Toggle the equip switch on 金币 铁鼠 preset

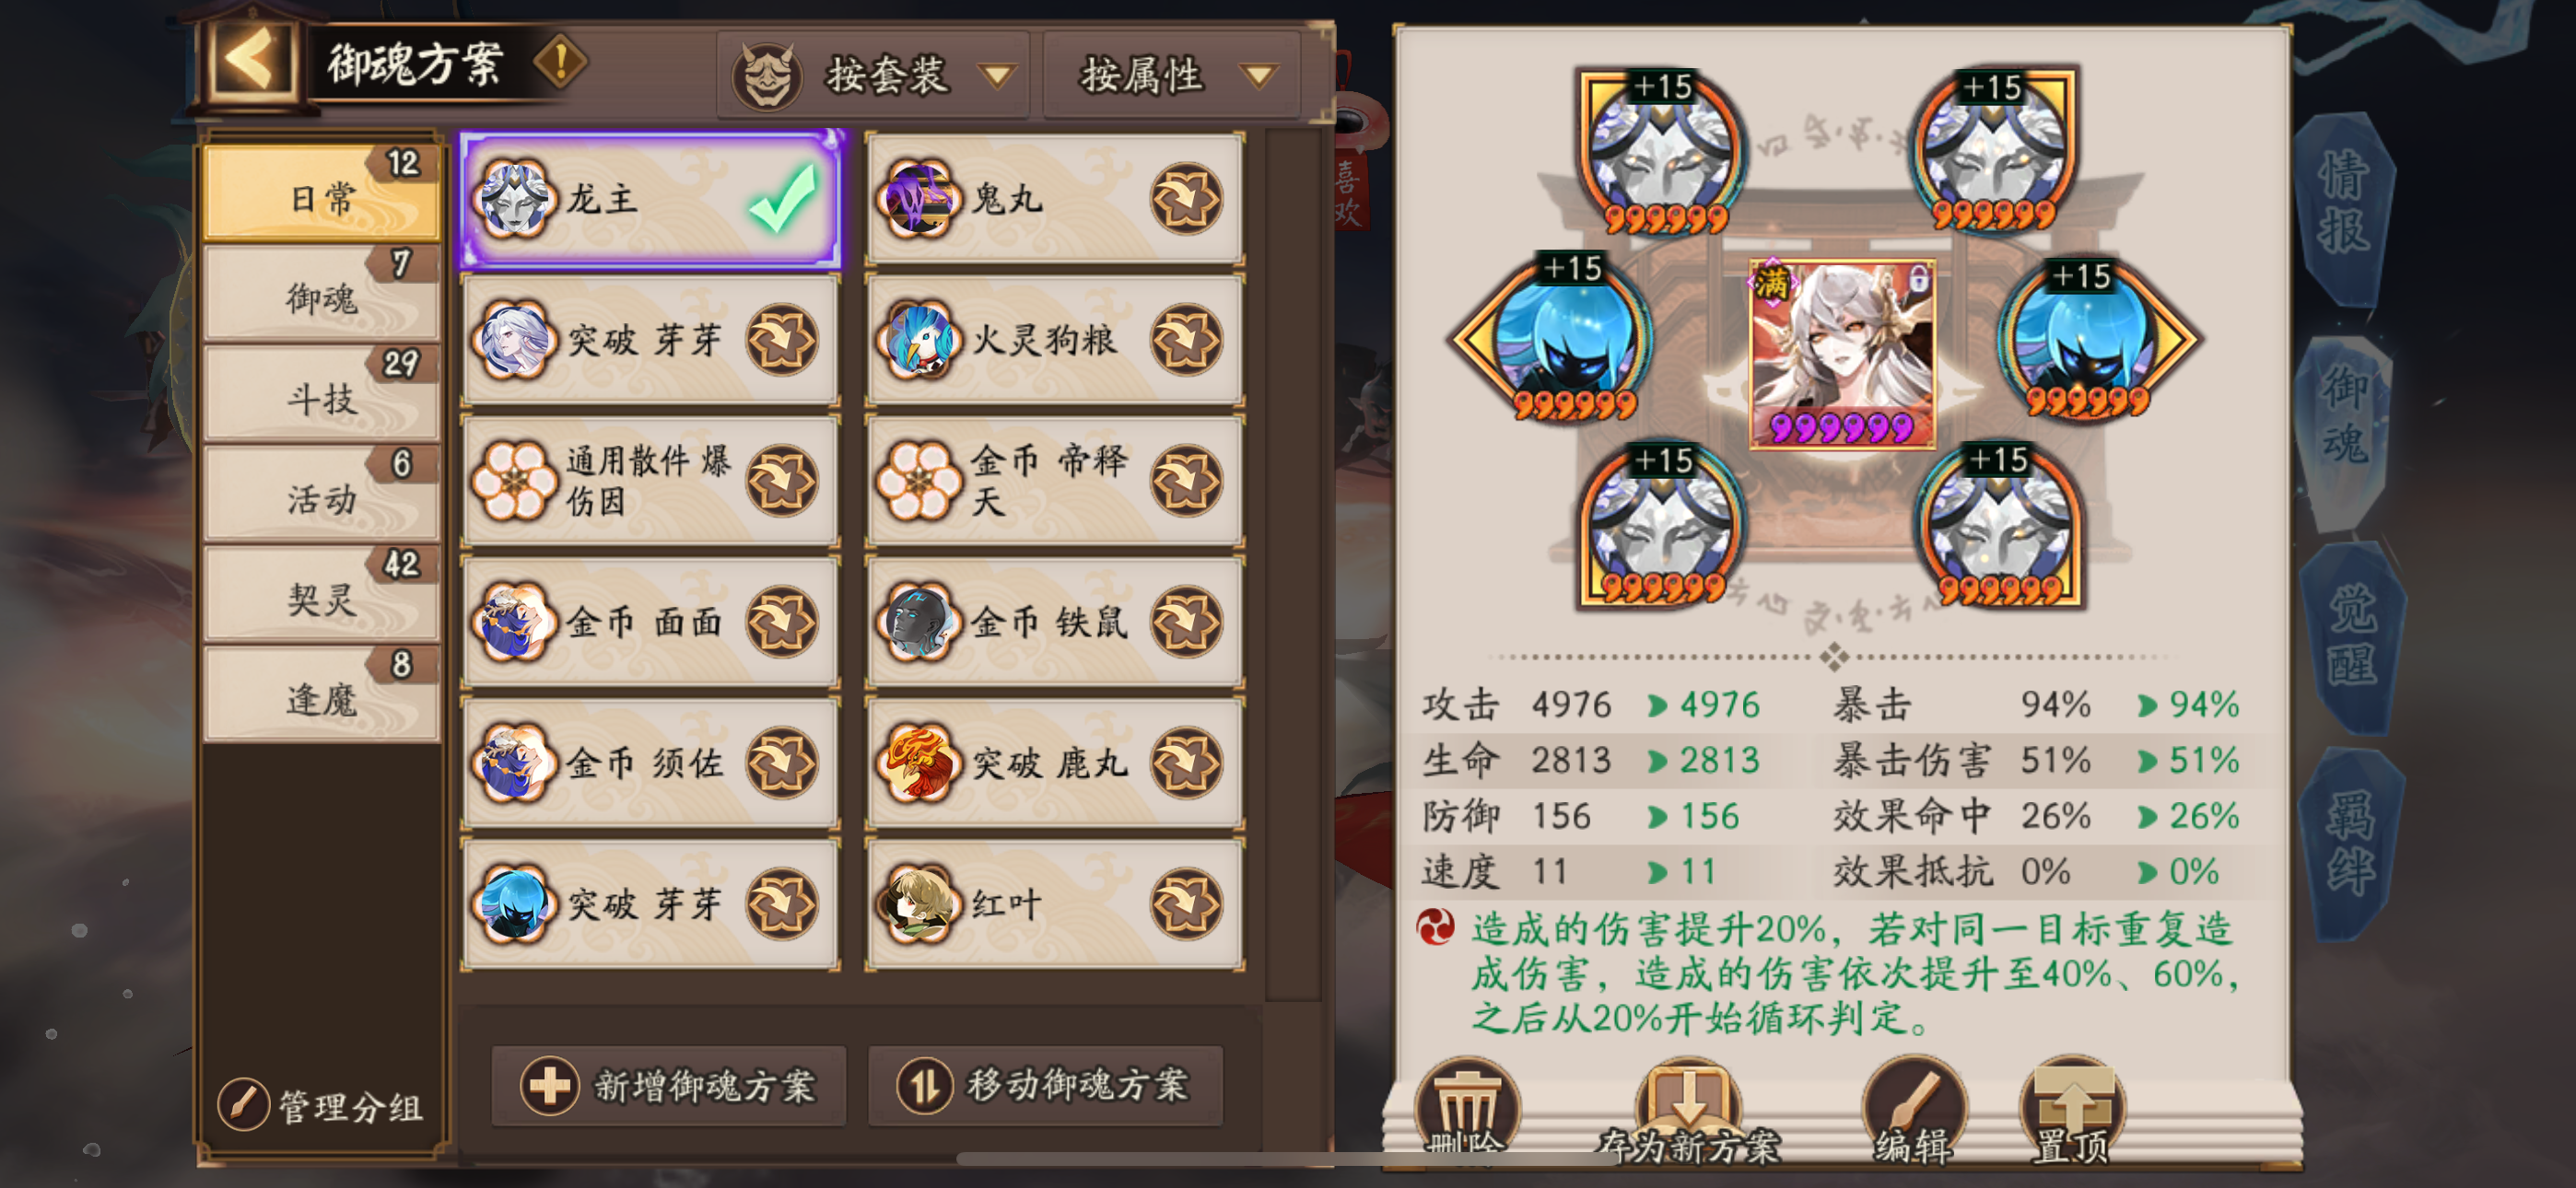coord(1186,622)
